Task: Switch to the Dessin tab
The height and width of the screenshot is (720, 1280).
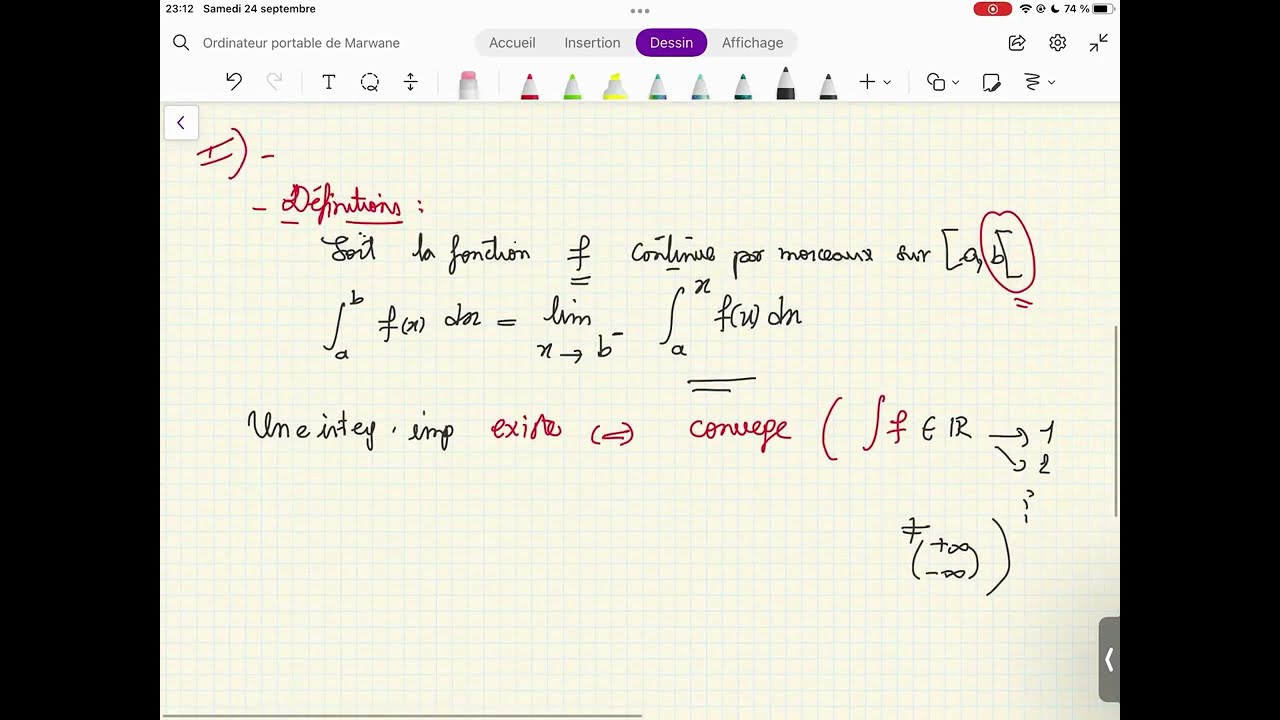Action: point(671,43)
